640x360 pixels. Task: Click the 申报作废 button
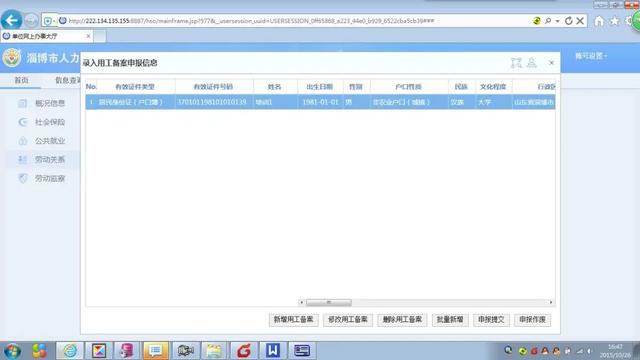(x=532, y=320)
